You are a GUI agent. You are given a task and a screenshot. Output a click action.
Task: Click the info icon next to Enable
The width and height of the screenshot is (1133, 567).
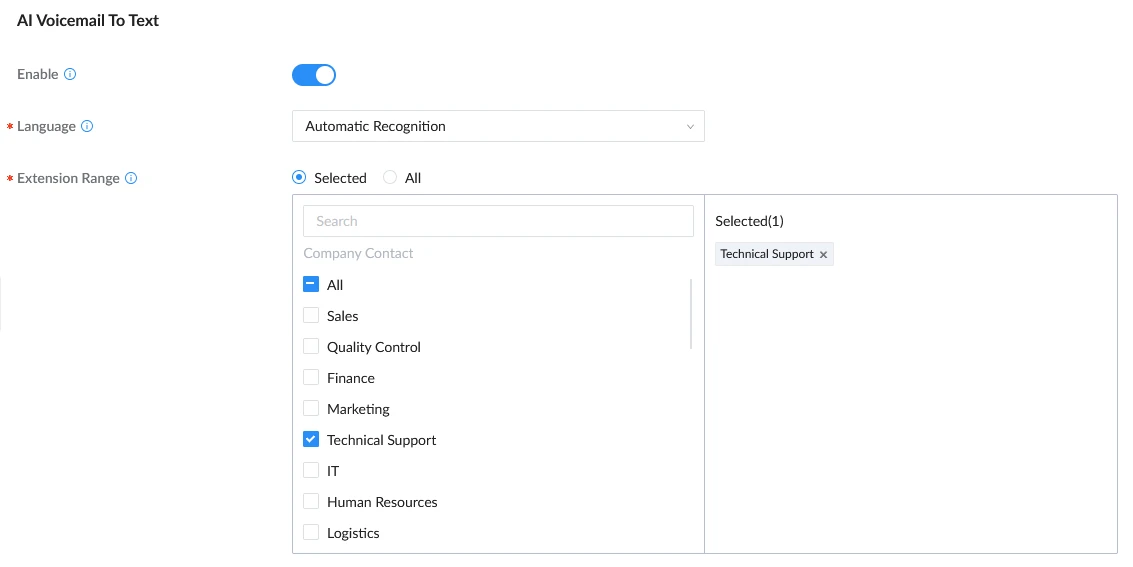click(x=70, y=74)
